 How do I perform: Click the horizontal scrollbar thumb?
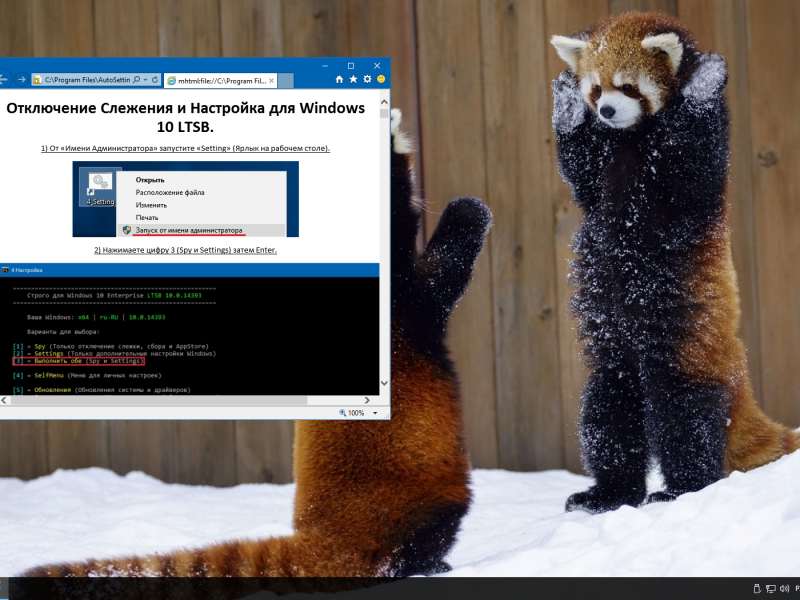(x=159, y=401)
